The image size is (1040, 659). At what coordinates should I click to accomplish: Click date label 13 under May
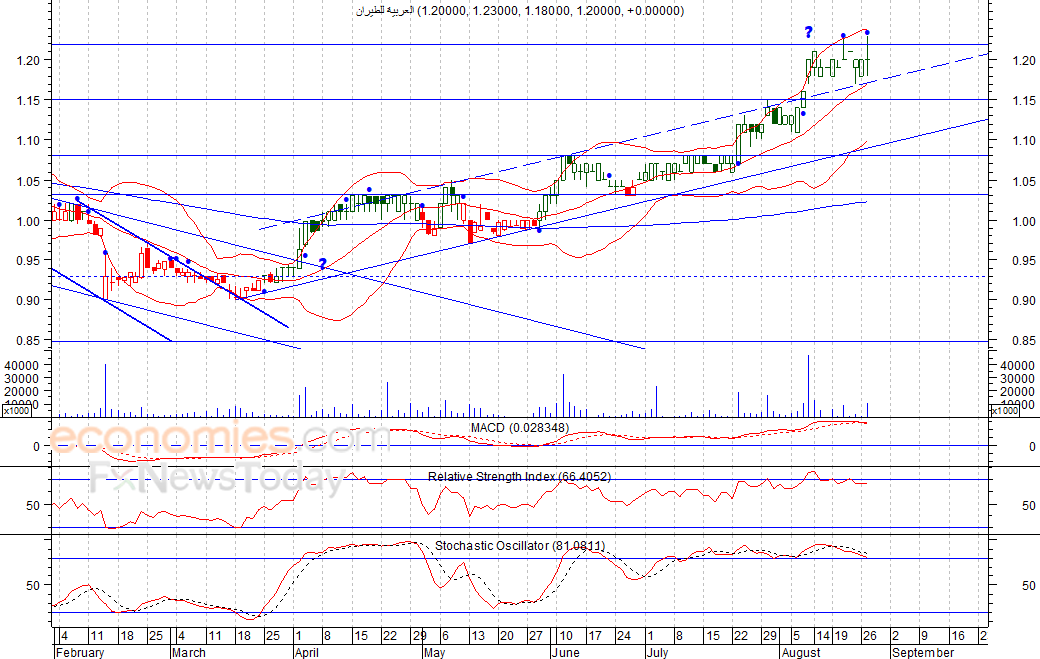(478, 636)
